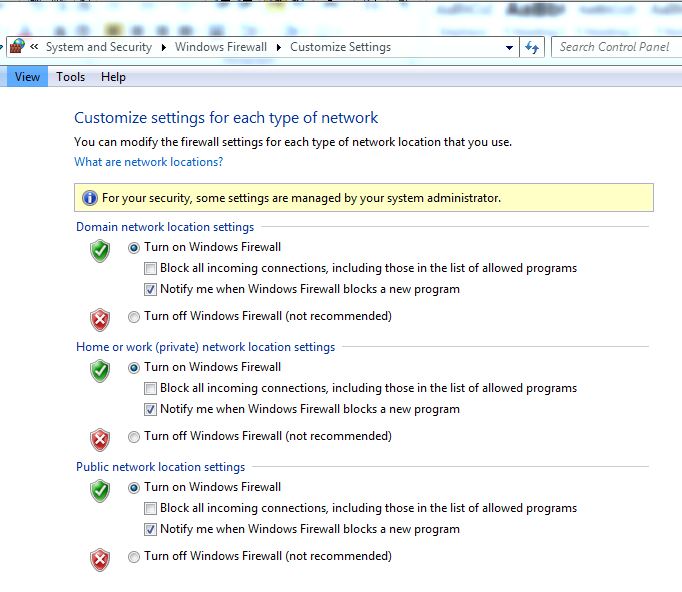Select Turn on Windows Firewall for Public network
The height and width of the screenshot is (592, 682).
[x=134, y=488]
